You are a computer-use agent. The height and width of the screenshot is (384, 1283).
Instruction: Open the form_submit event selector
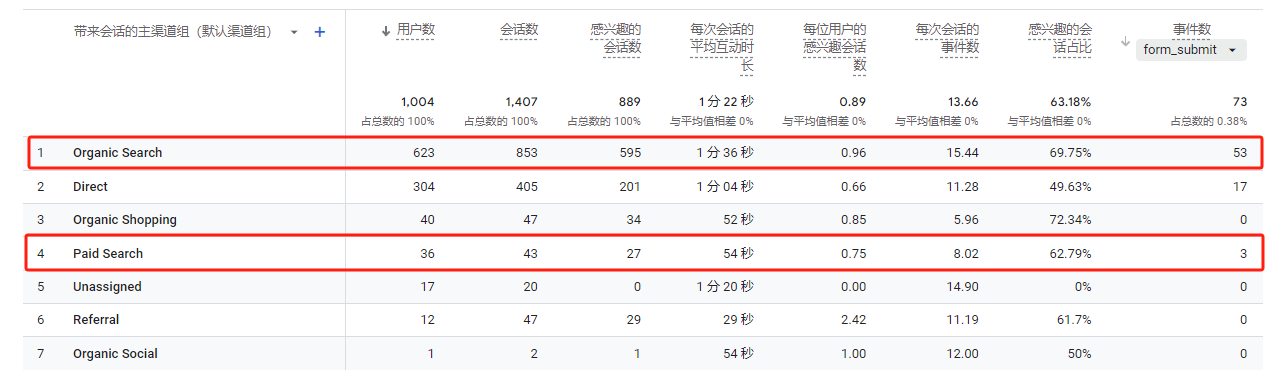tap(1191, 49)
